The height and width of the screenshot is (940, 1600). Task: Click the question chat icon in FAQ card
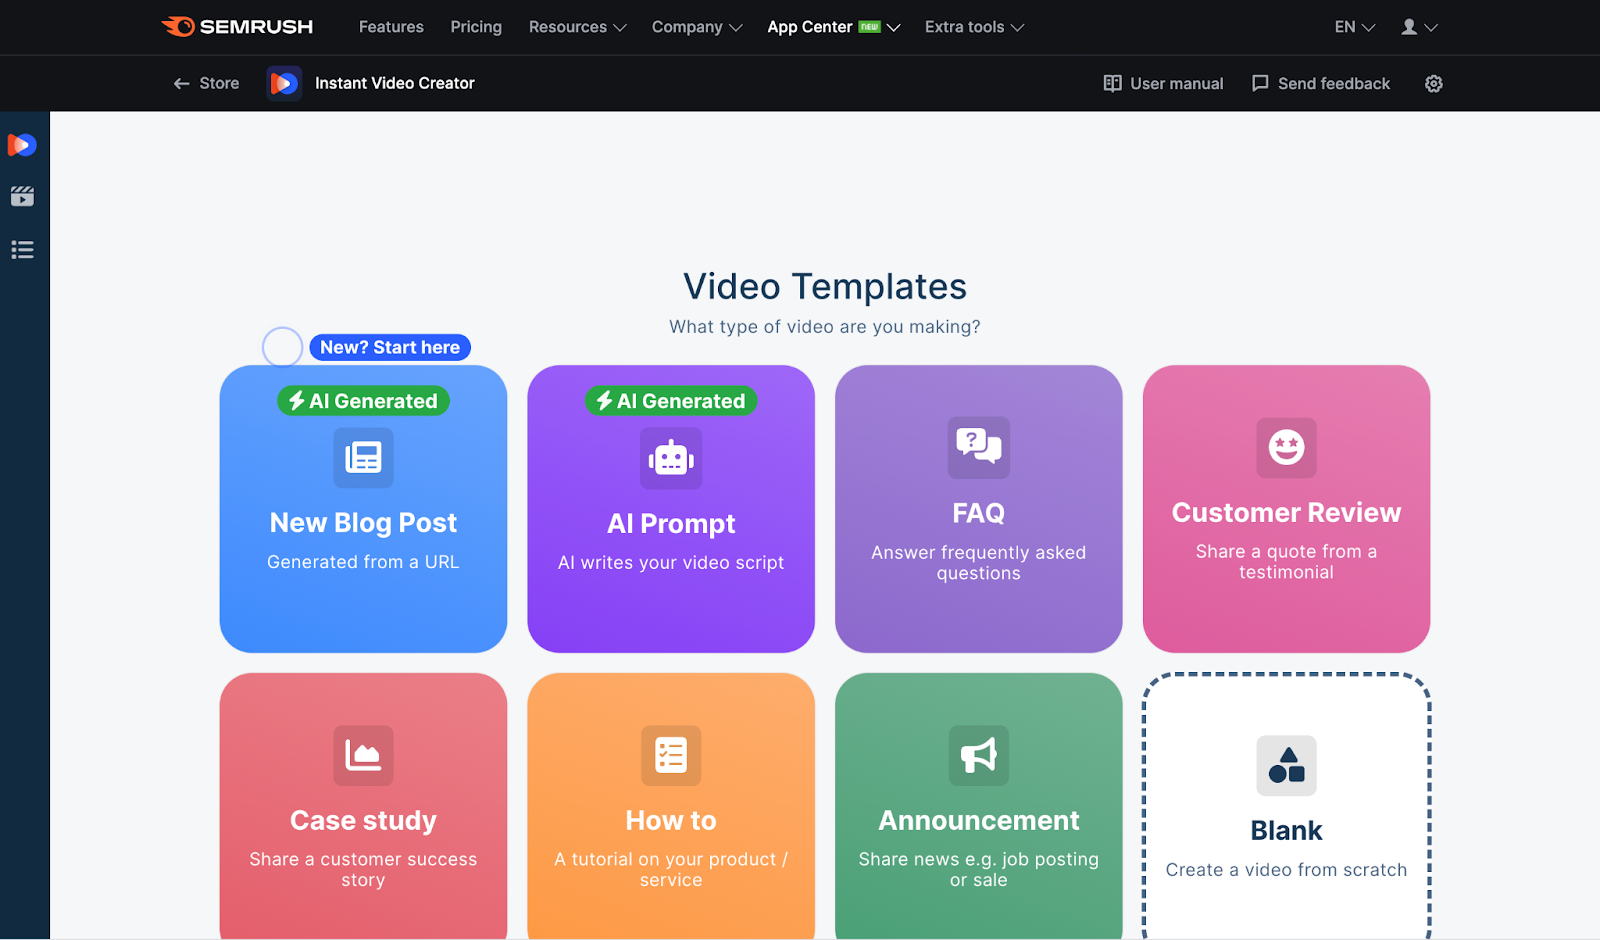click(x=979, y=447)
